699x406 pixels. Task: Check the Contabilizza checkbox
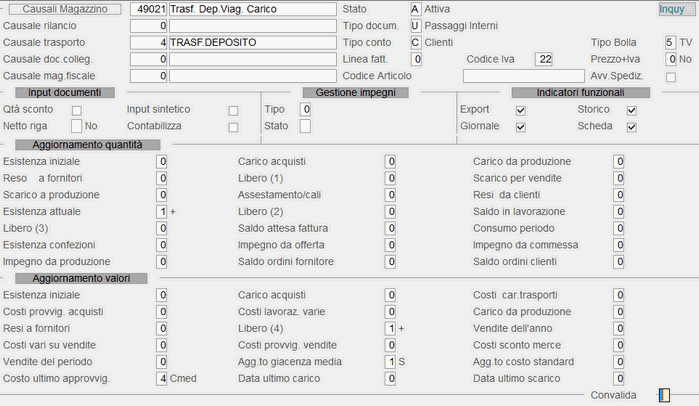(233, 127)
